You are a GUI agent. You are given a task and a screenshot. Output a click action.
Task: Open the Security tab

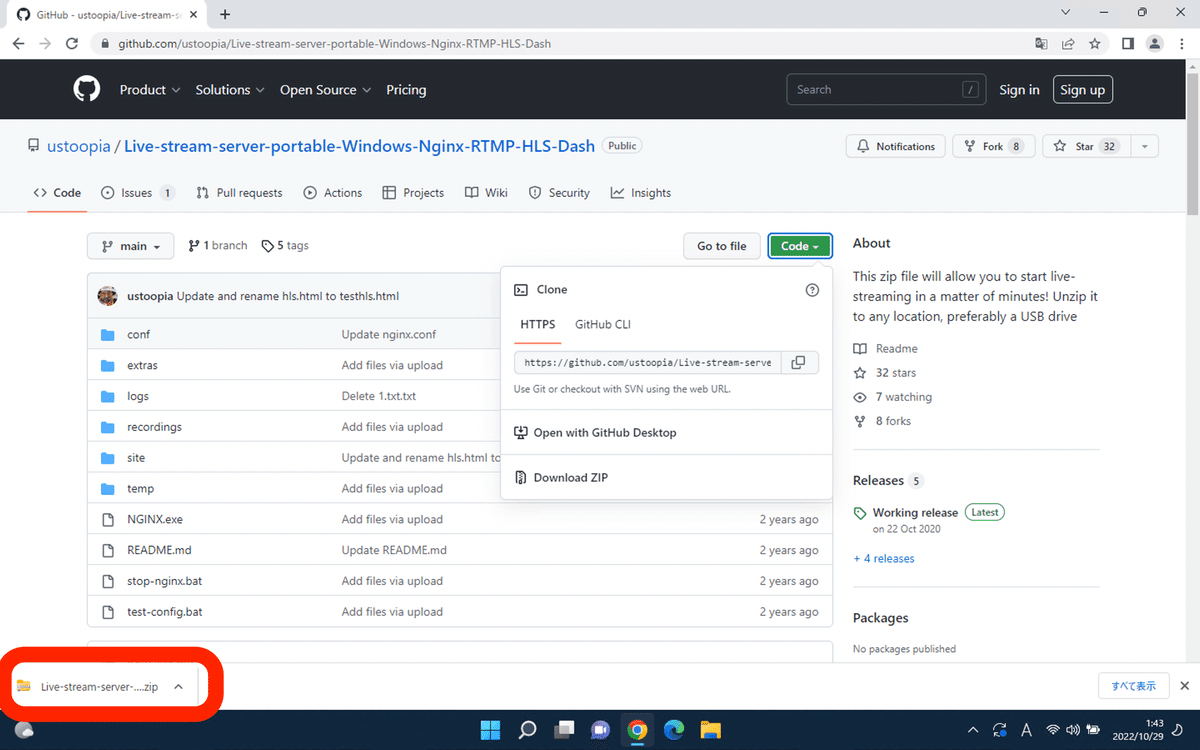tap(559, 193)
